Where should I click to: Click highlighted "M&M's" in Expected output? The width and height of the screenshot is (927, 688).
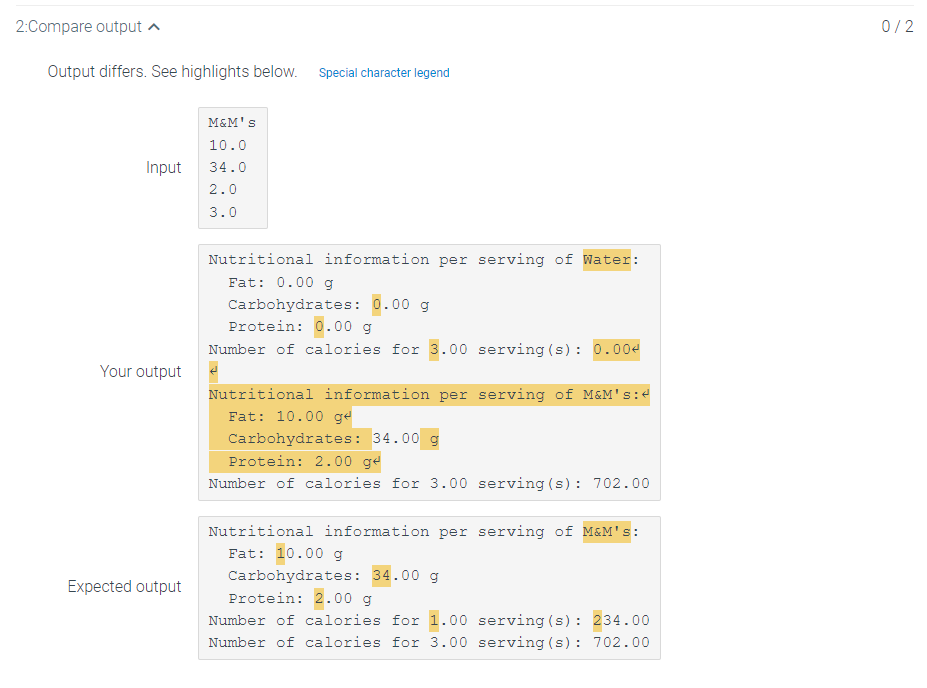pos(607,532)
